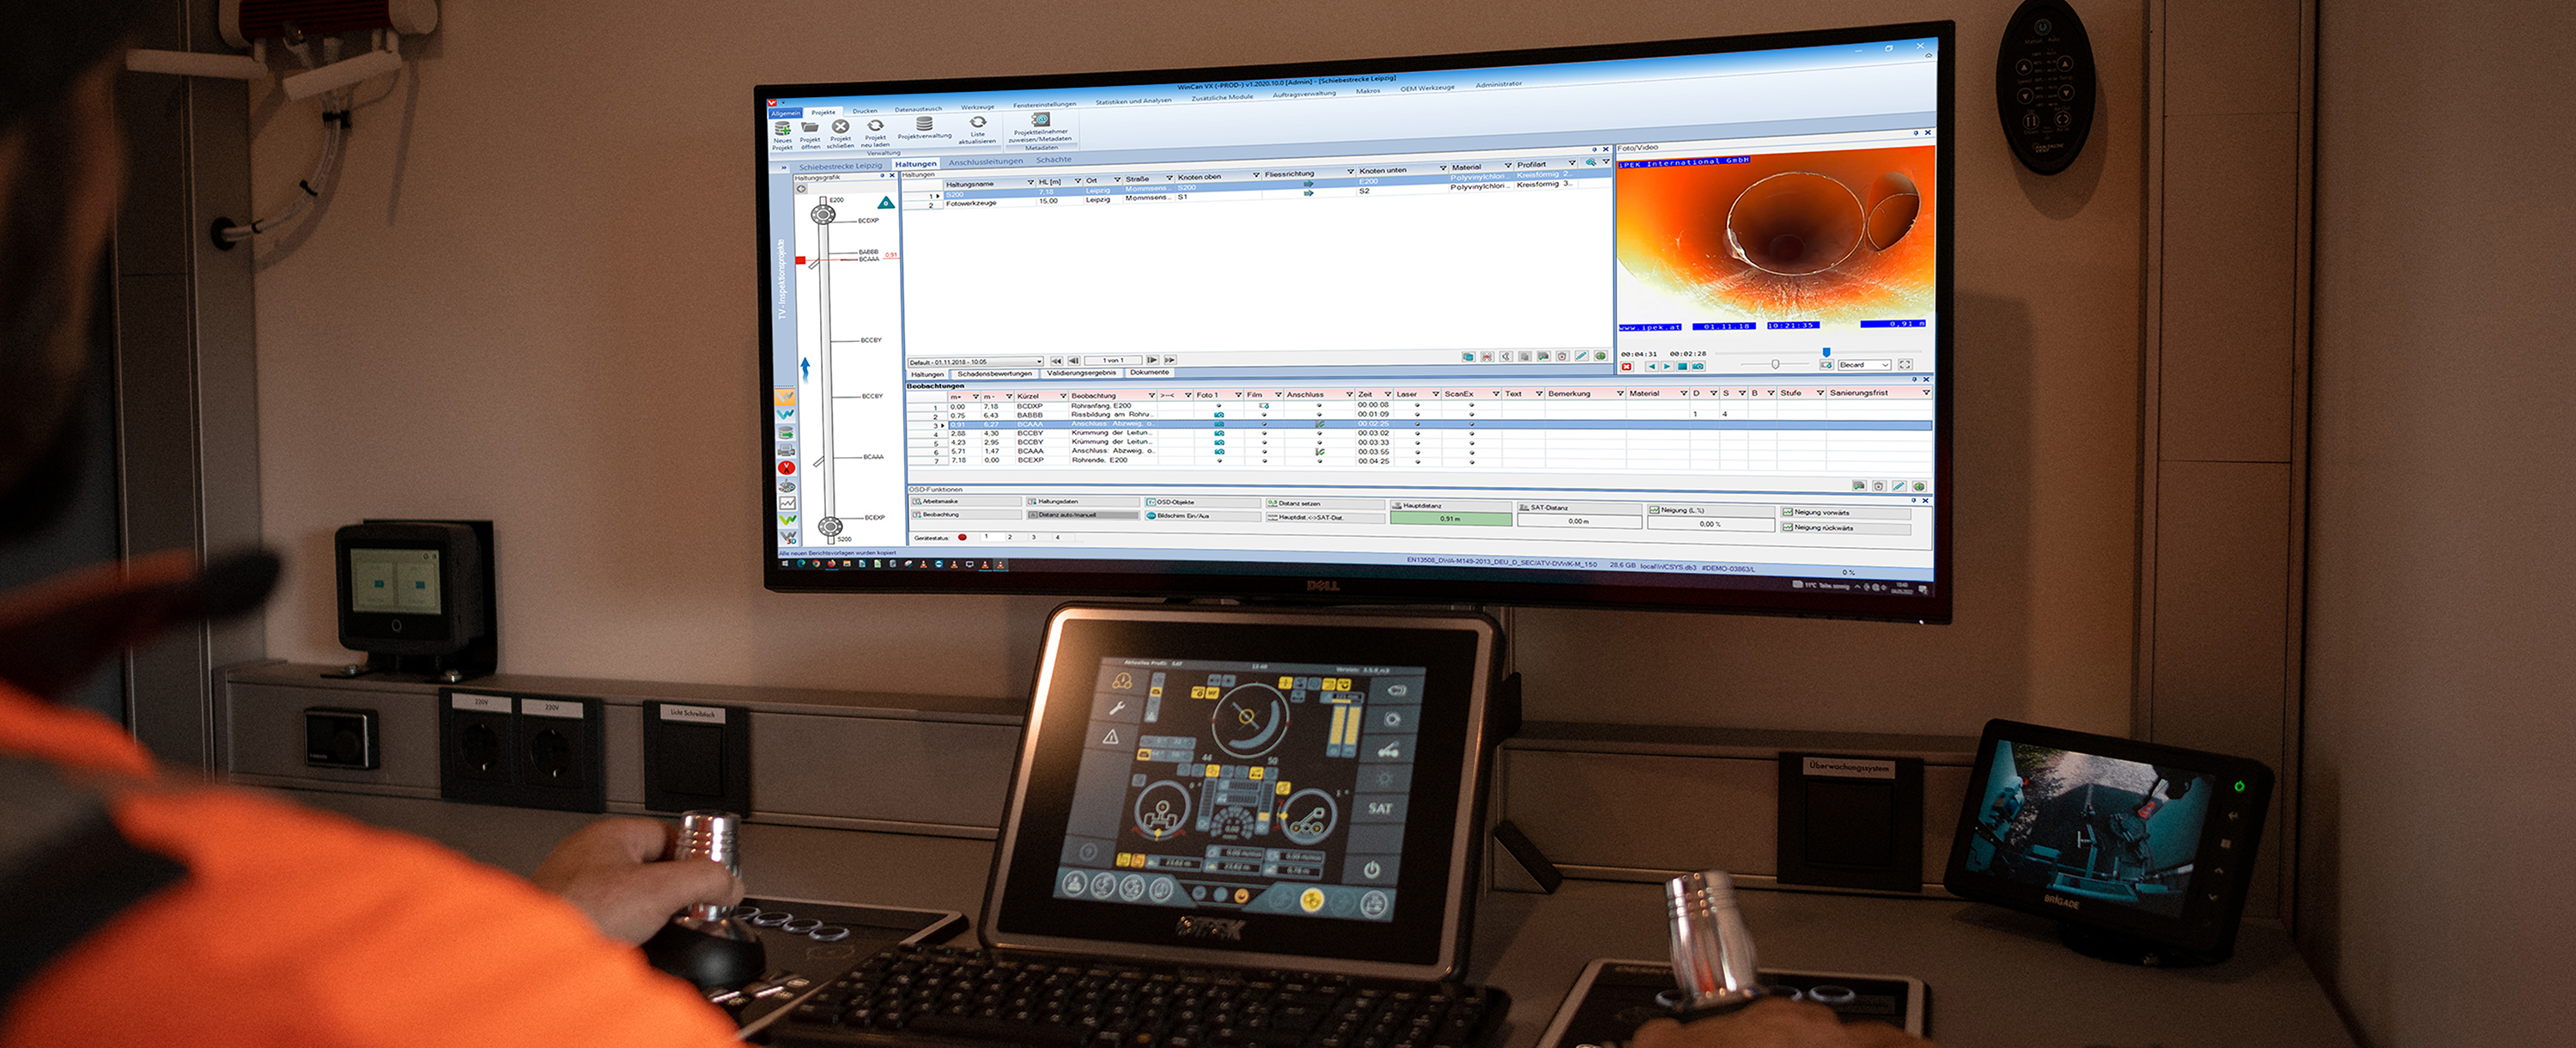The height and width of the screenshot is (1048, 2576).
Task: Go to the last record in navigator
Action: click(x=1170, y=360)
